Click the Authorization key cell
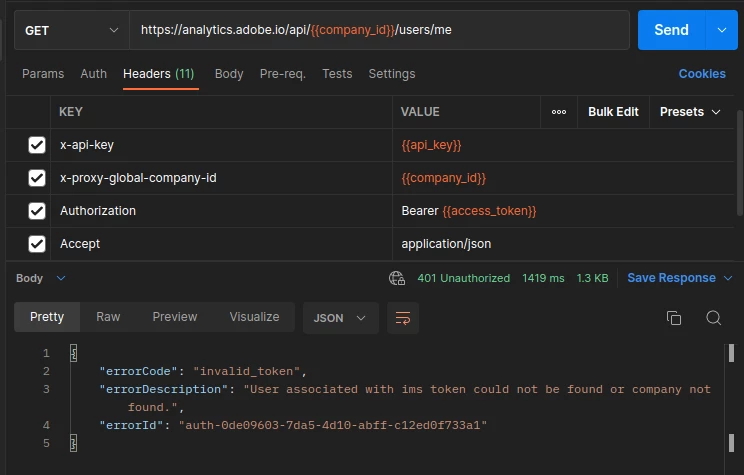 point(222,211)
